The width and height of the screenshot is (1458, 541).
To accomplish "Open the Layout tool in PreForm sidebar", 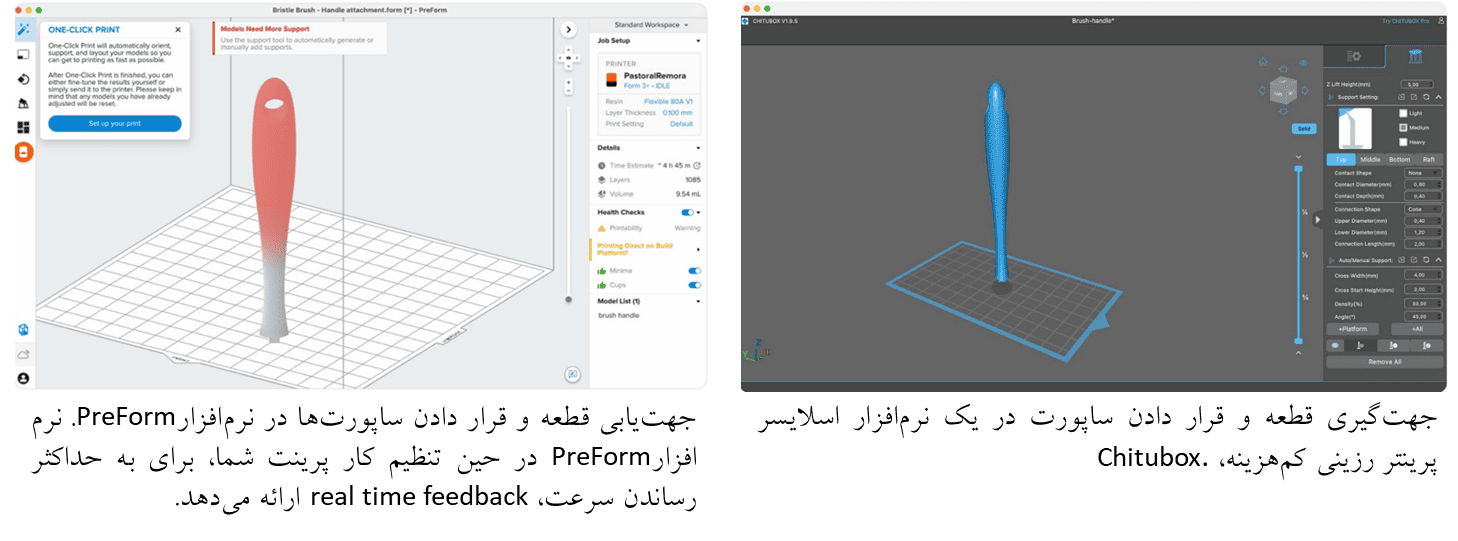I will (x=24, y=127).
